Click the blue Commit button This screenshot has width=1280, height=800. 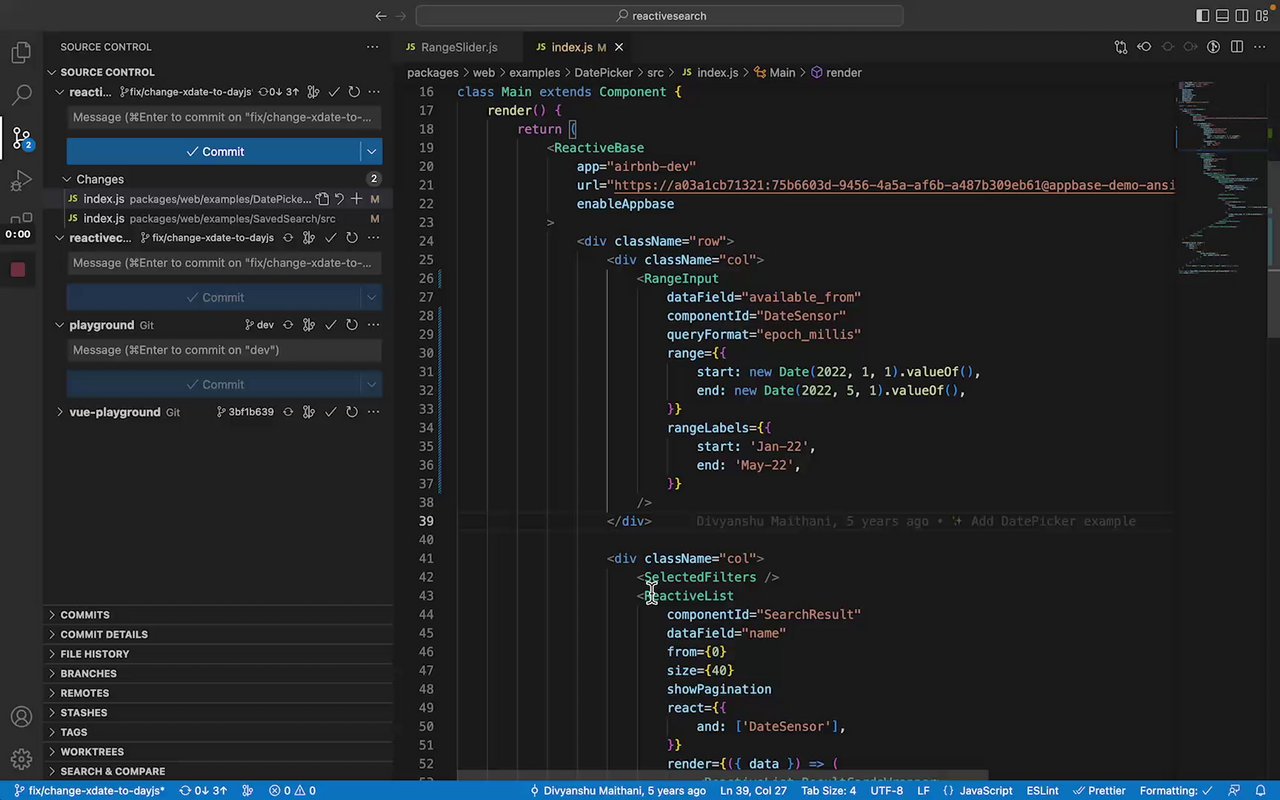tap(214, 152)
